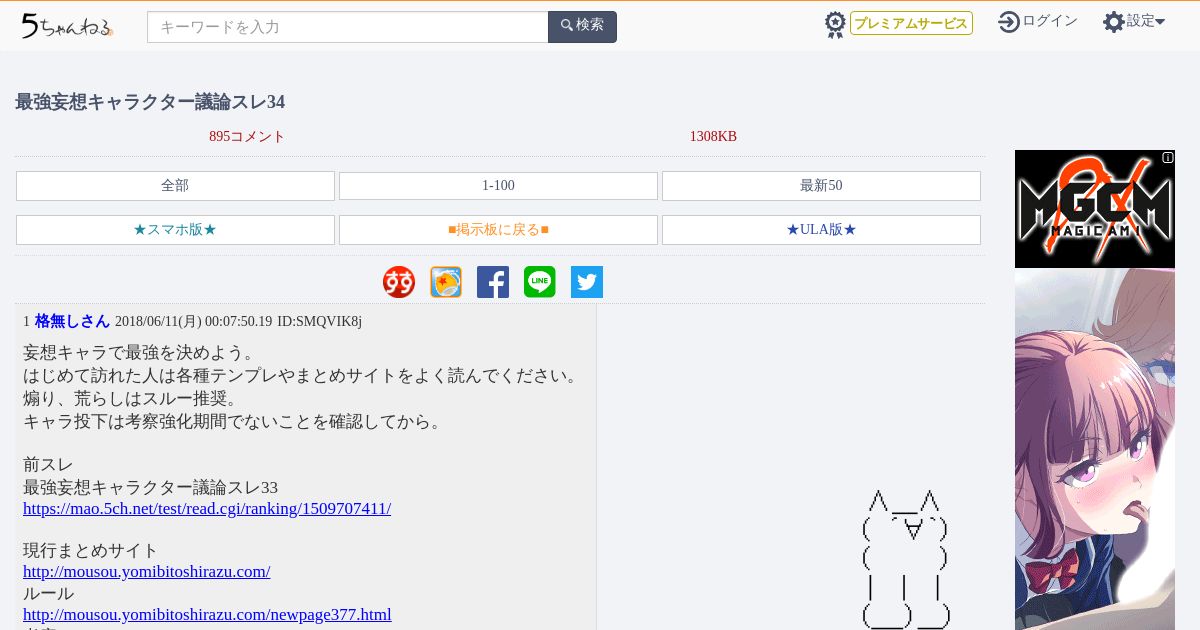
Task: Share thread on Twitter
Action: point(587,282)
